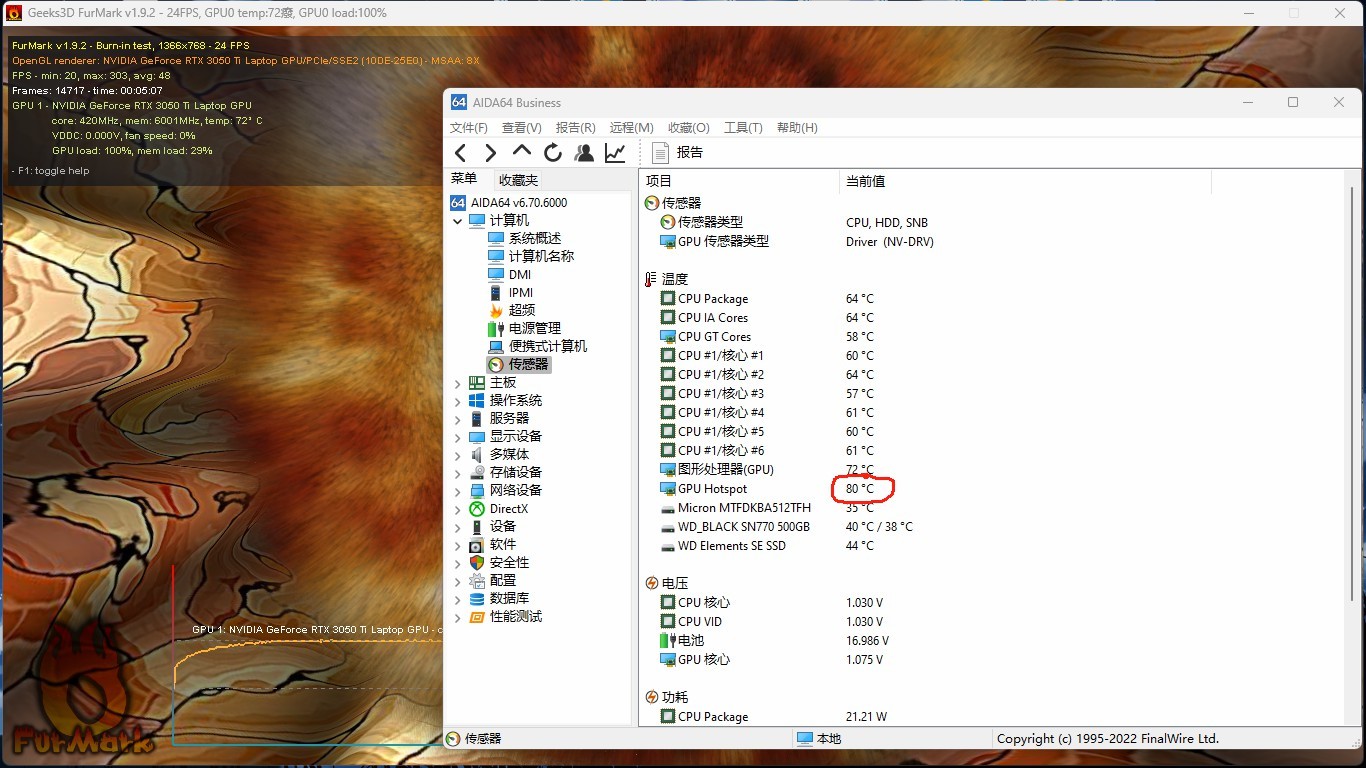Open the user management toolbar icon
This screenshot has width=1366, height=768.
584,153
